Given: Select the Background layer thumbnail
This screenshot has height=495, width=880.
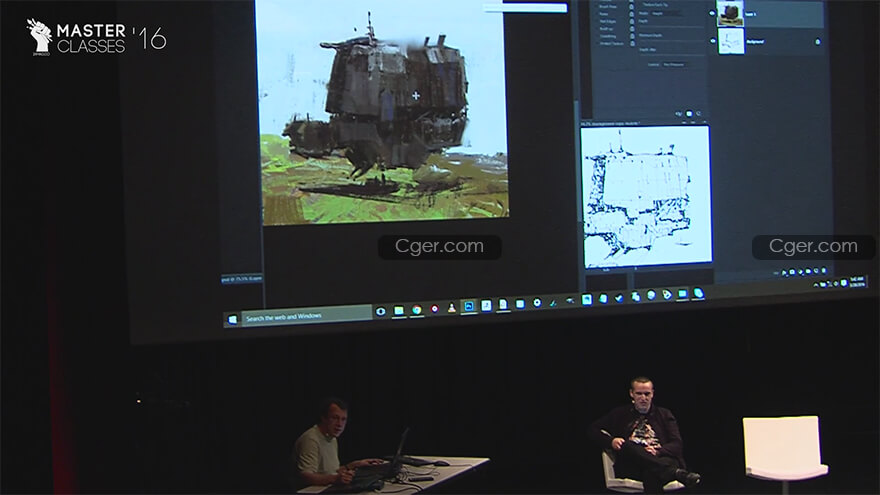Looking at the screenshot, I should click(731, 41).
